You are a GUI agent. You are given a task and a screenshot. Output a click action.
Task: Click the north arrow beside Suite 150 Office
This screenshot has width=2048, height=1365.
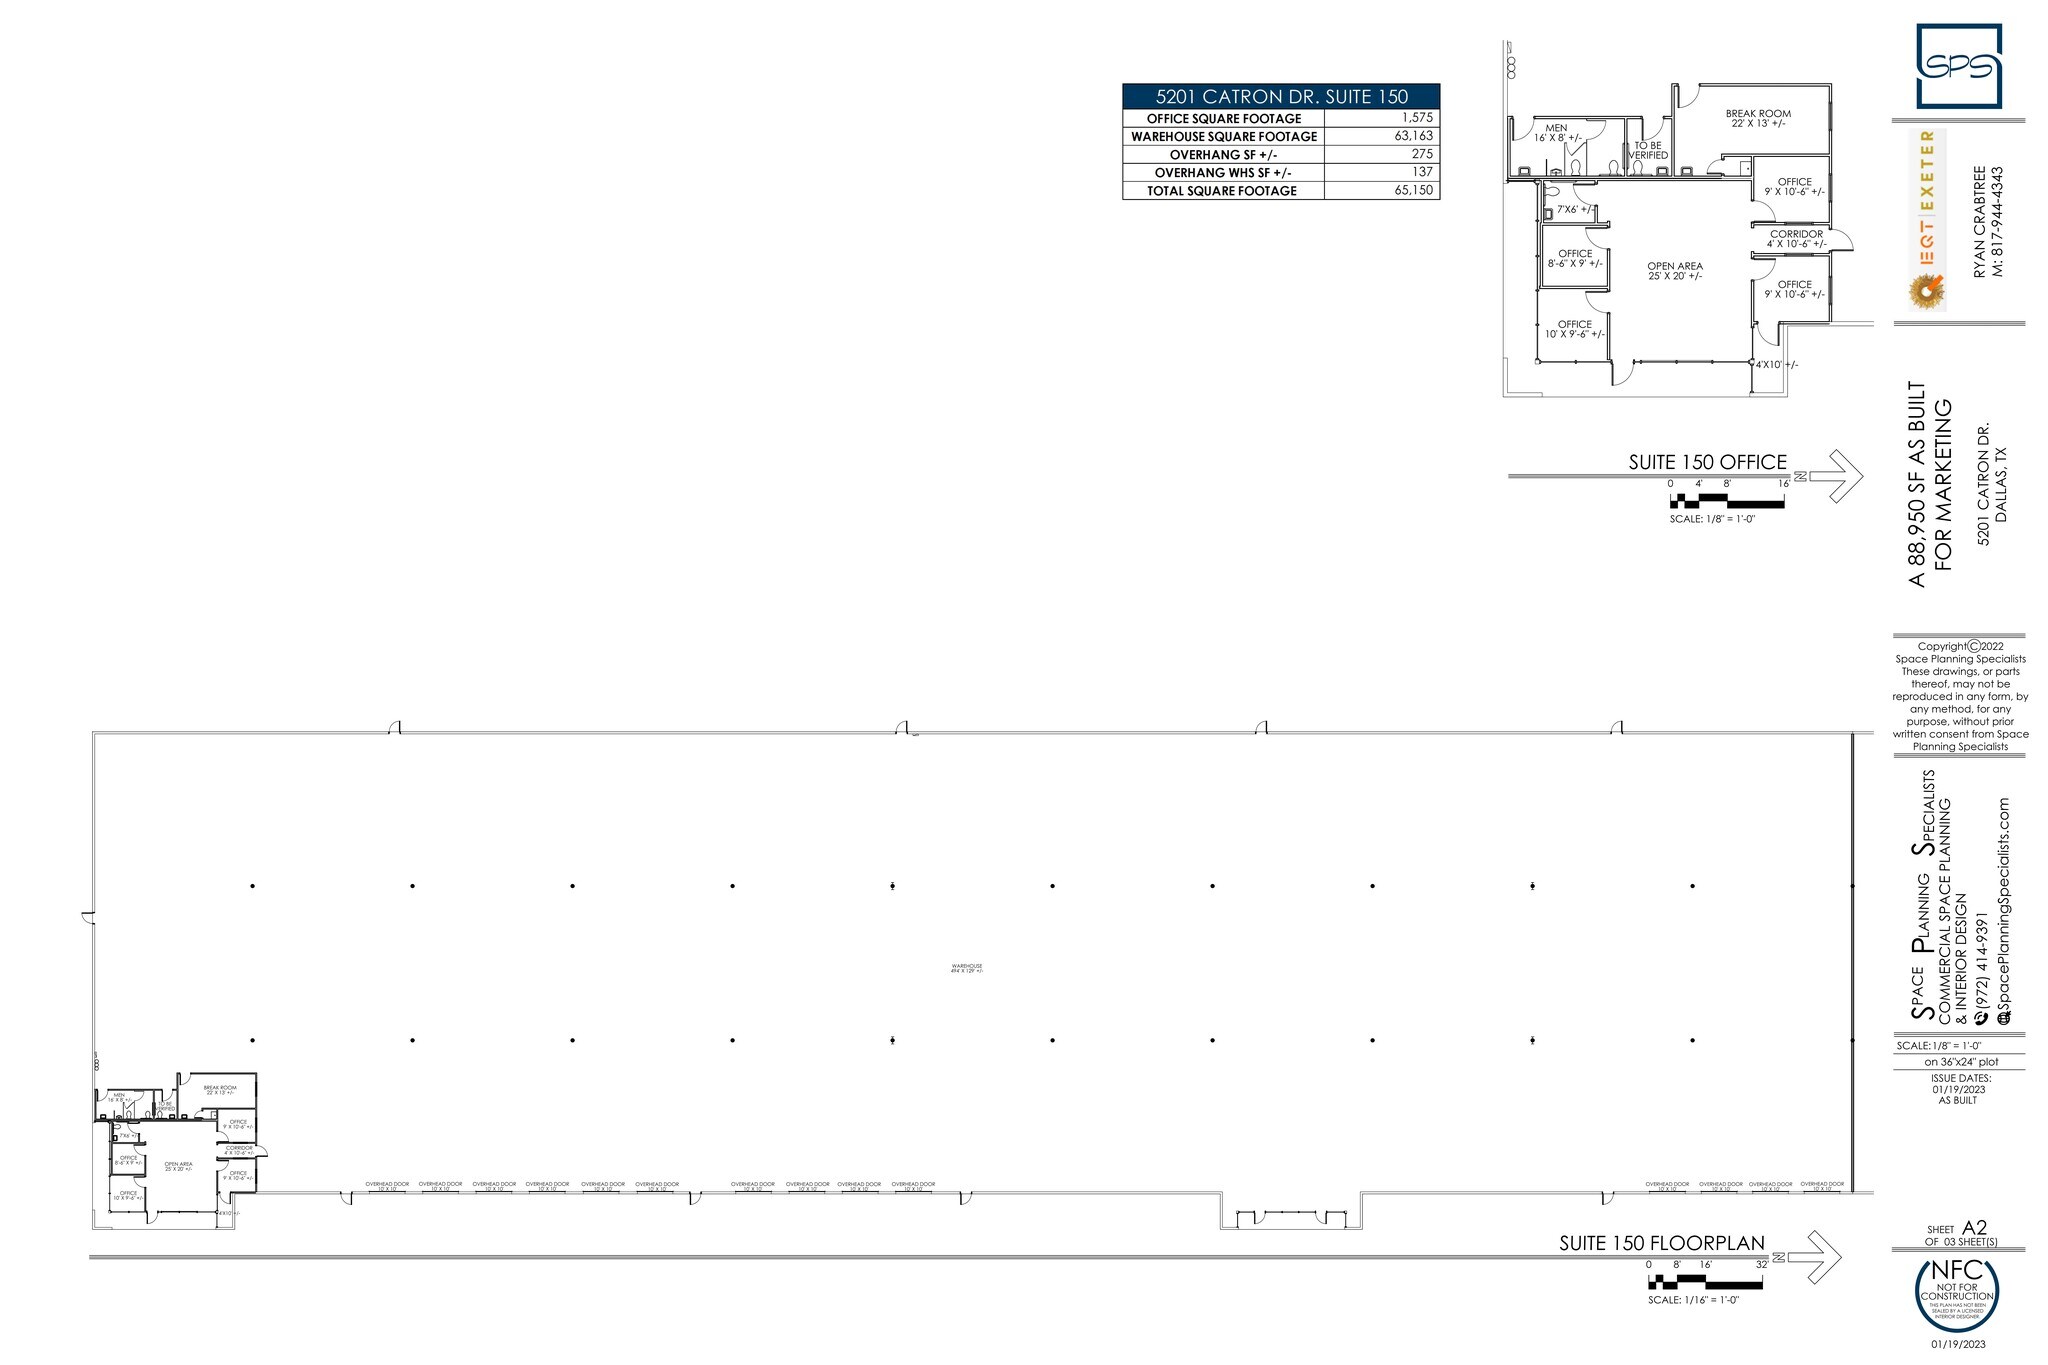[1835, 476]
